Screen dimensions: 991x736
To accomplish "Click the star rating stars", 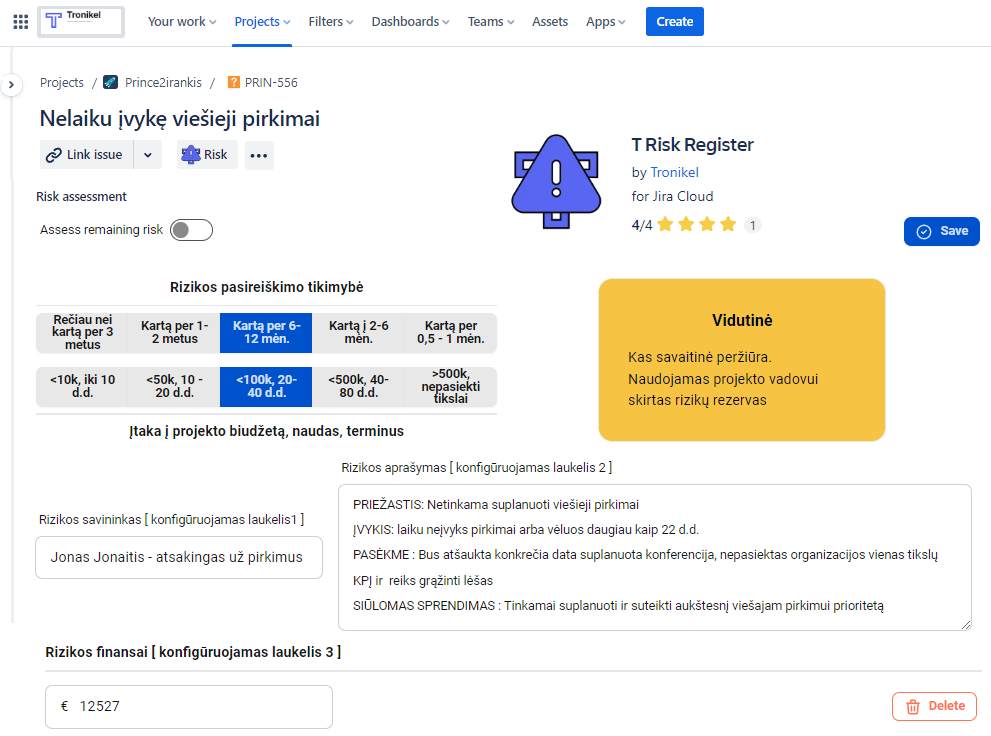I will pyautogui.click(x=696, y=224).
